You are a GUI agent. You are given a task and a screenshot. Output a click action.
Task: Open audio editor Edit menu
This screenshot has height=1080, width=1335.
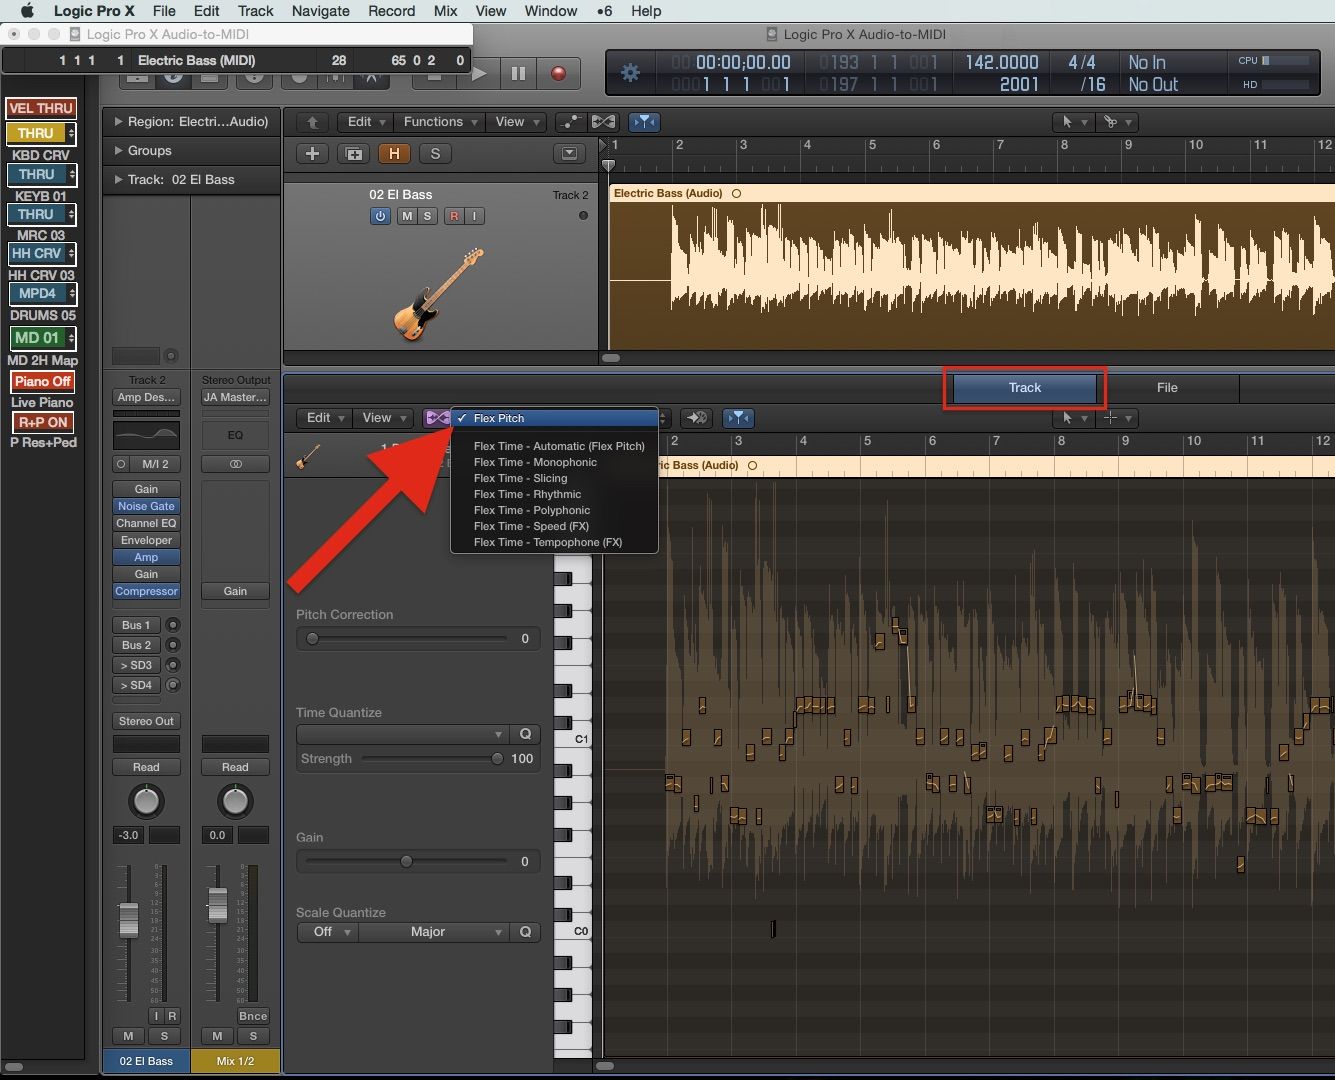(x=324, y=418)
